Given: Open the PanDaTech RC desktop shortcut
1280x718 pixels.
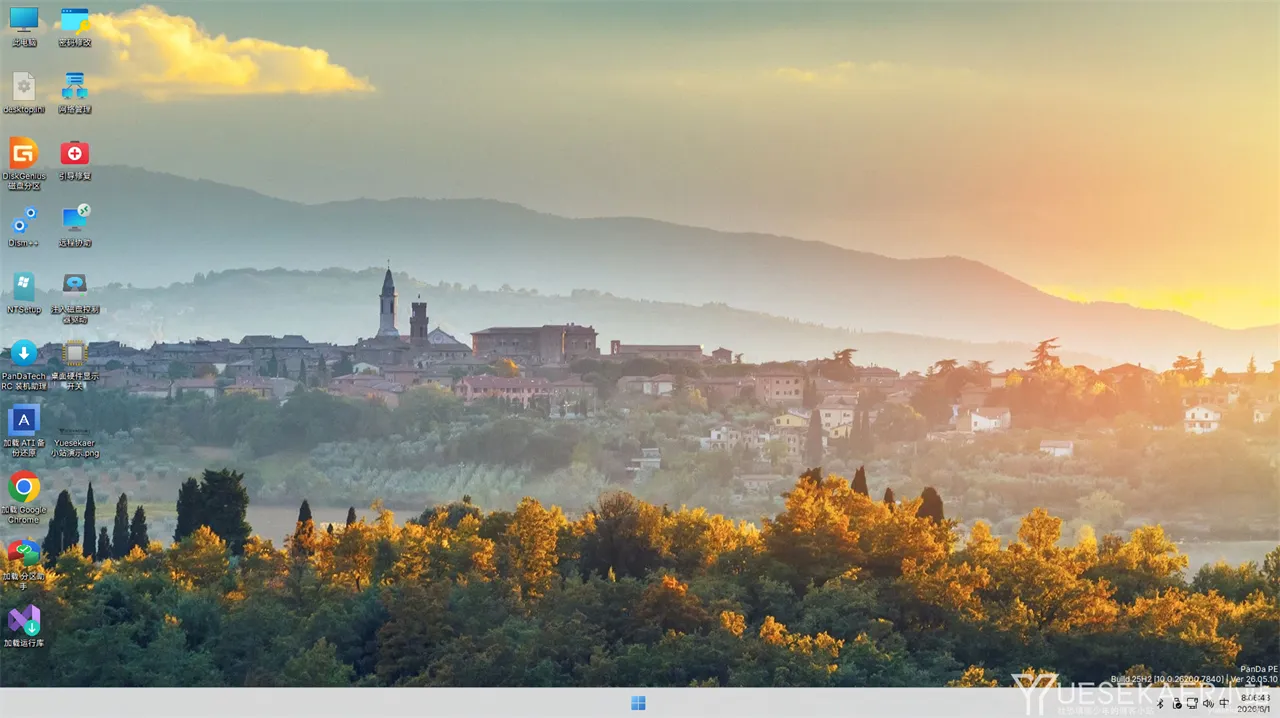Looking at the screenshot, I should point(24,364).
